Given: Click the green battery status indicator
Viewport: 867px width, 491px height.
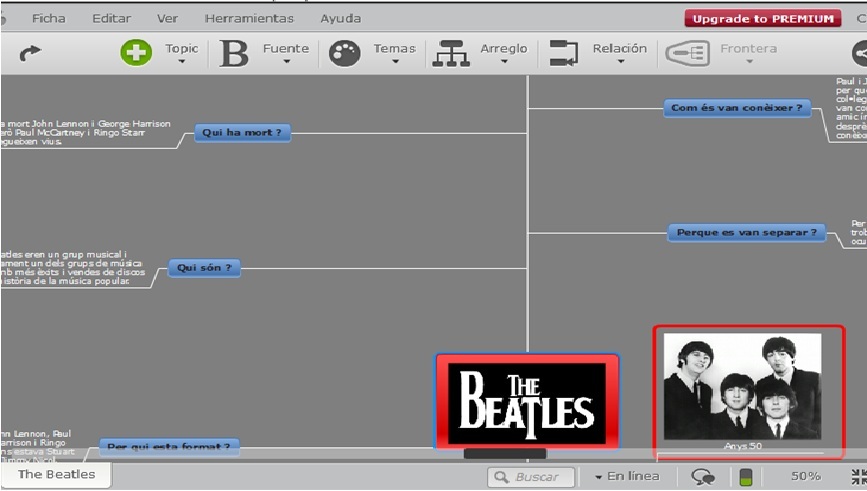Looking at the screenshot, I should pos(744,477).
